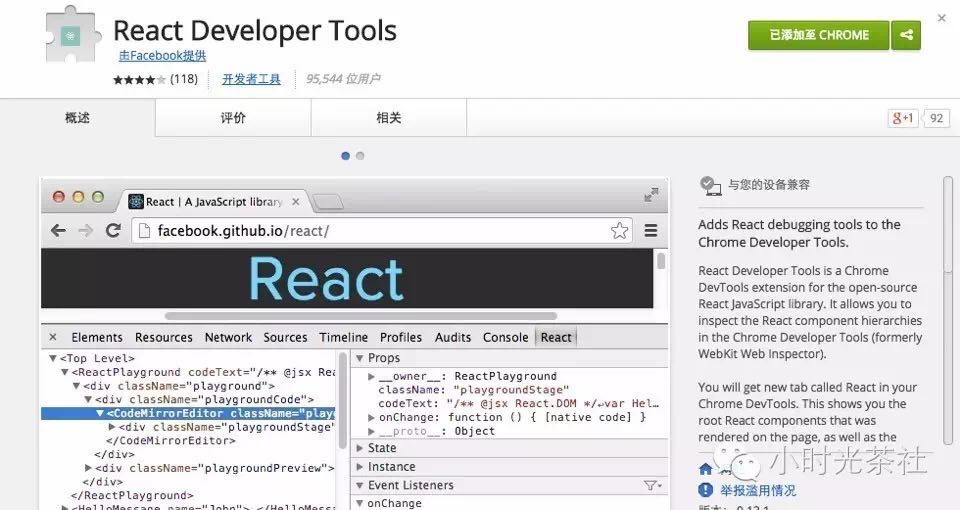Click the page icon in address bar
Viewport: 960px width, 510px height.
(x=144, y=231)
